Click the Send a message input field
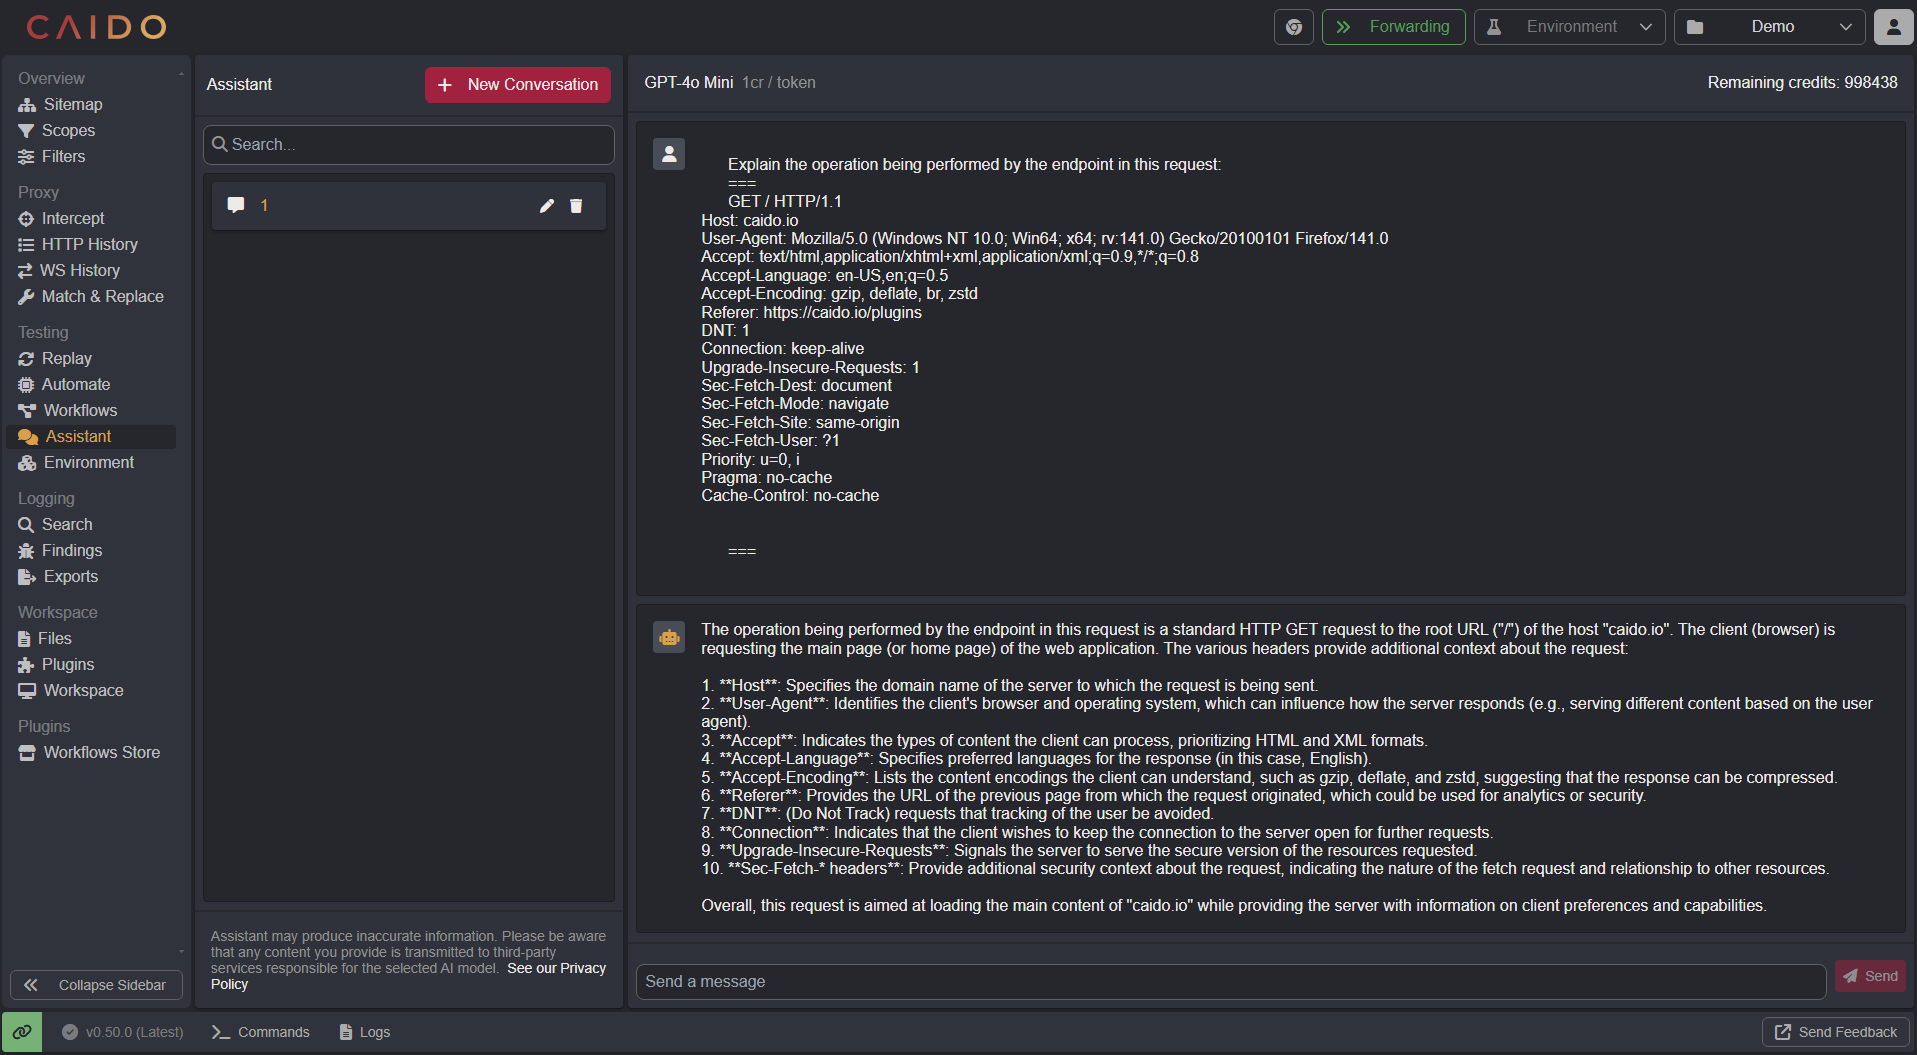 pos(1230,981)
